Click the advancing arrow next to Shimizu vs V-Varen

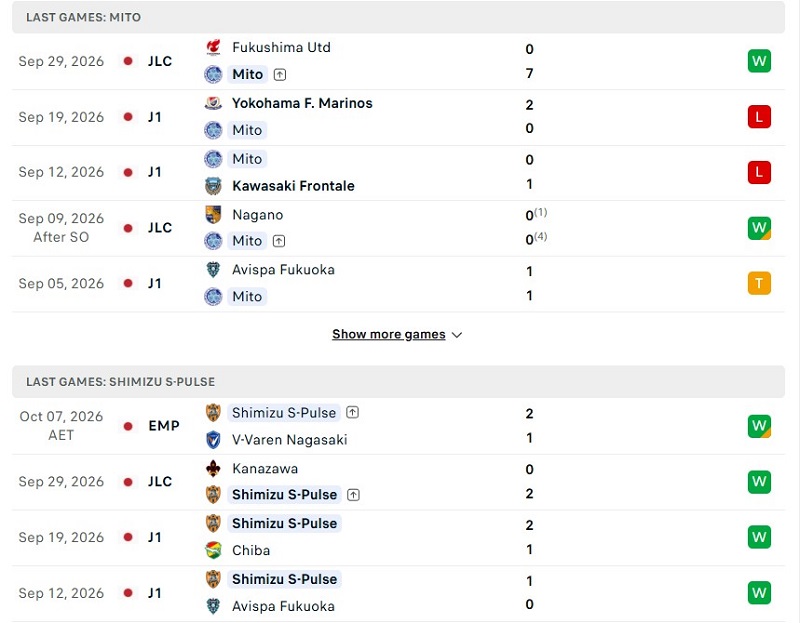tap(353, 412)
